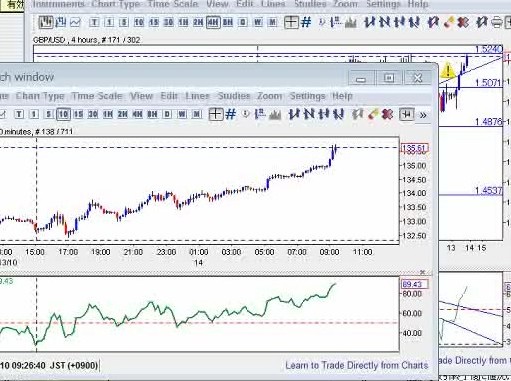Toggle the grid (#) icon in front window
The image size is (511, 381).
click(231, 114)
